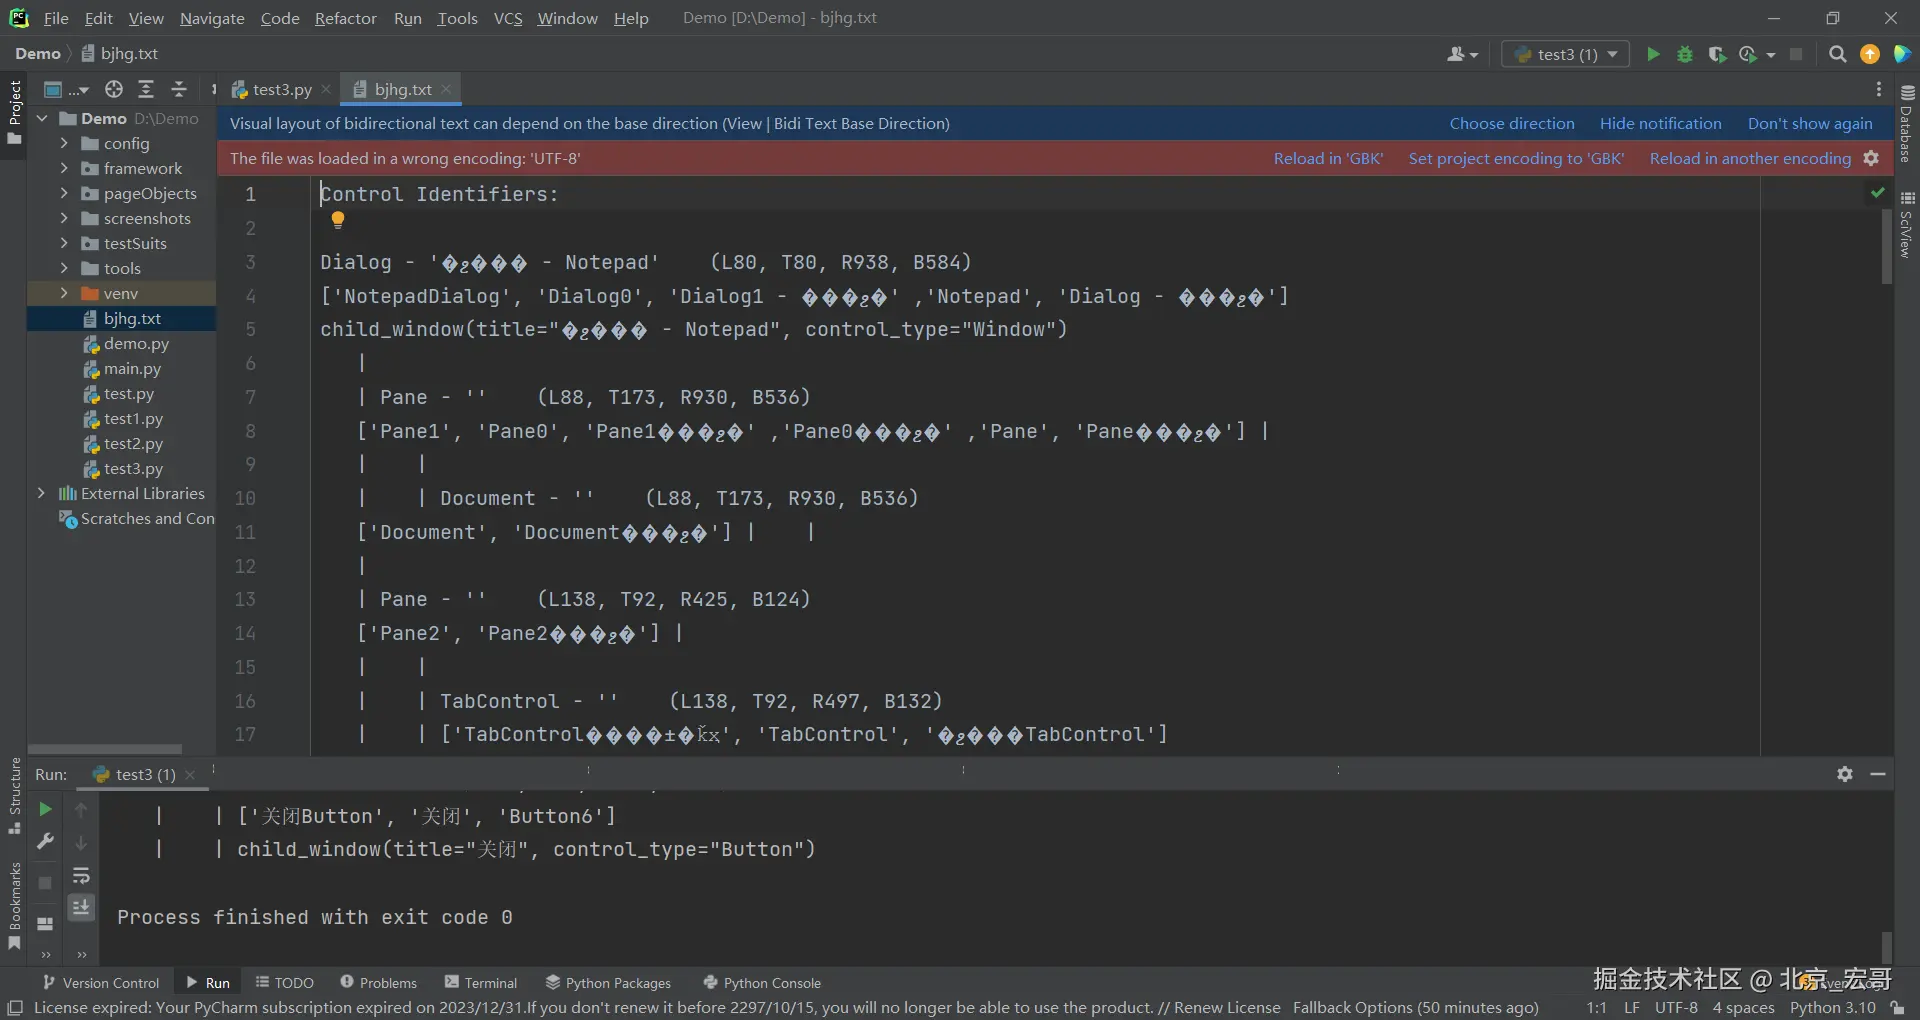
Task: Open Python Packages tool tab
Action: [x=608, y=983]
